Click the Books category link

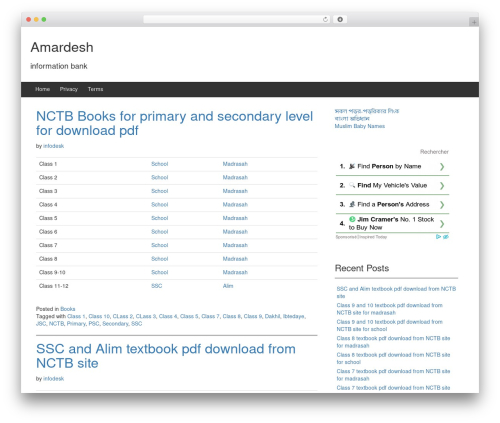point(68,309)
